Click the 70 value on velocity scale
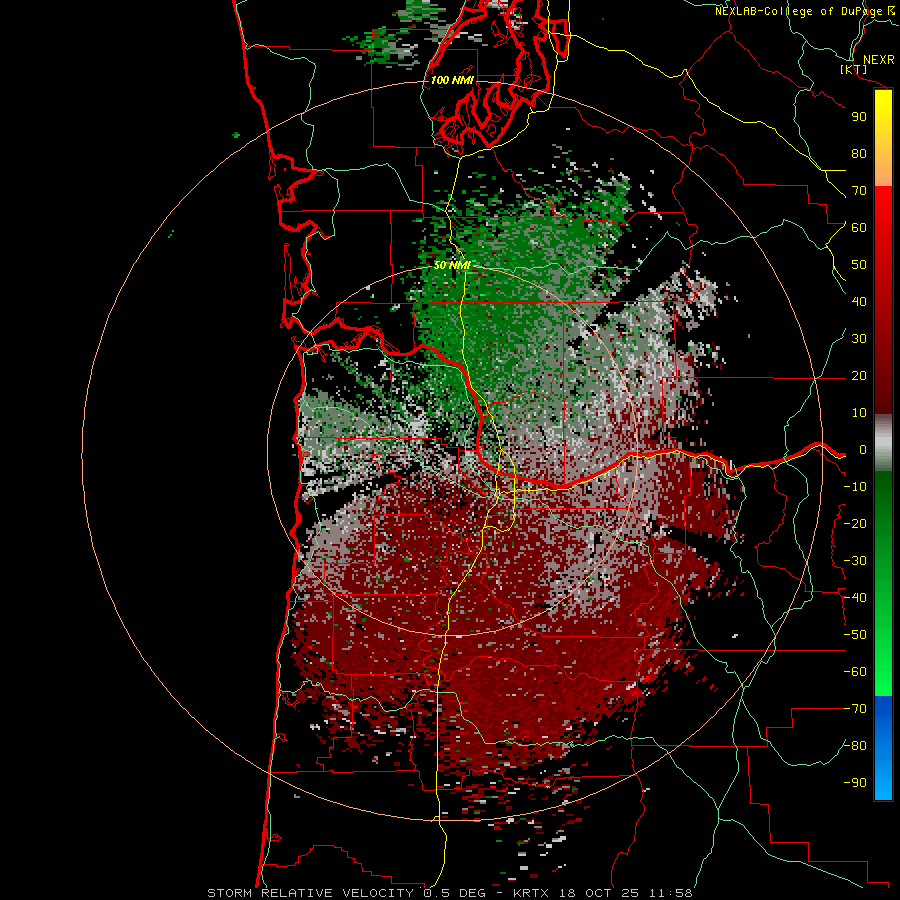The height and width of the screenshot is (900, 900). pos(859,191)
